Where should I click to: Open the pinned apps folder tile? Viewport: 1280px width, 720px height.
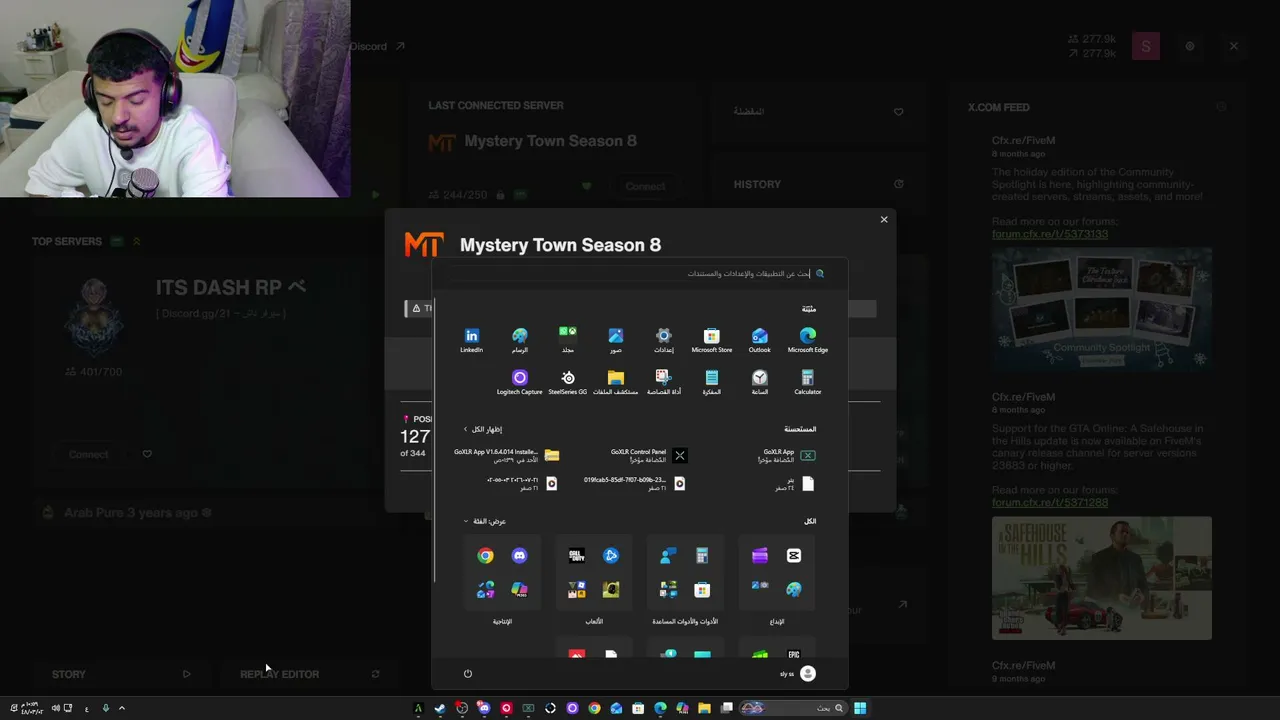tap(568, 340)
